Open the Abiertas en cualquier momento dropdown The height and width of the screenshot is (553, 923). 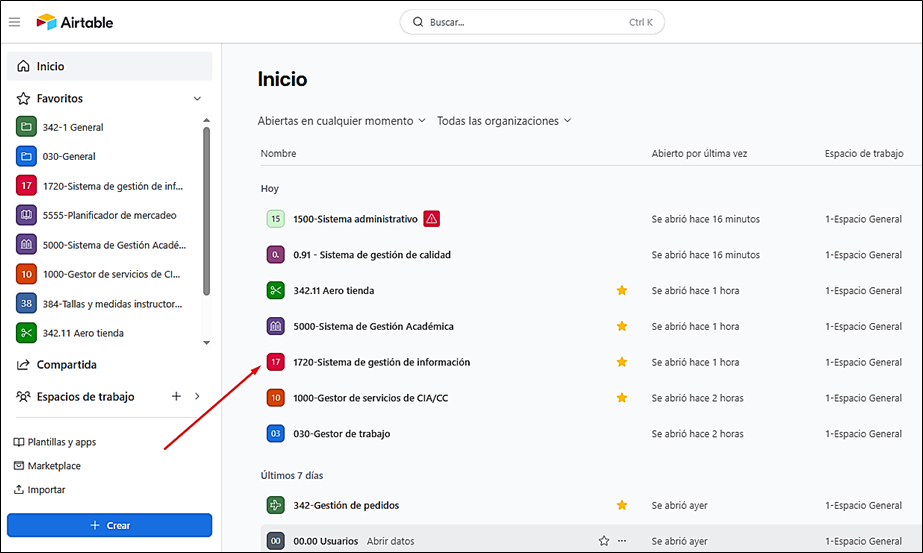pos(341,121)
